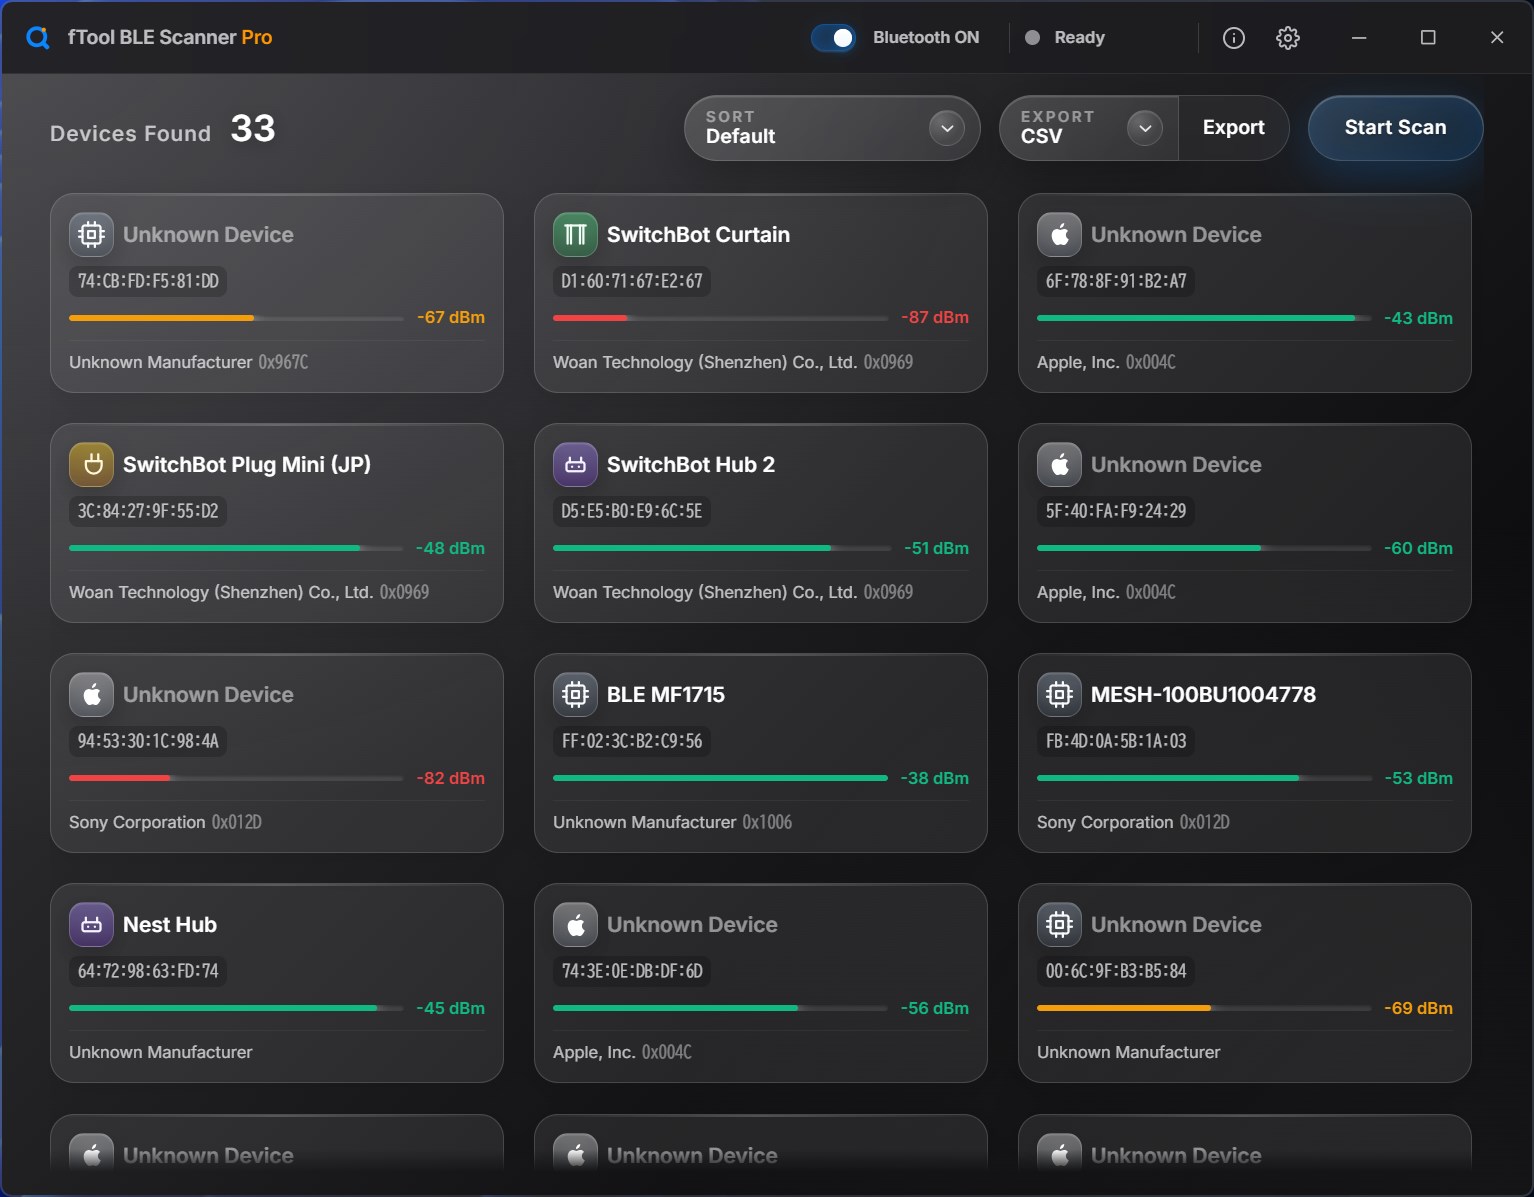
Task: Click the Devices Found count 33
Action: pyautogui.click(x=253, y=128)
